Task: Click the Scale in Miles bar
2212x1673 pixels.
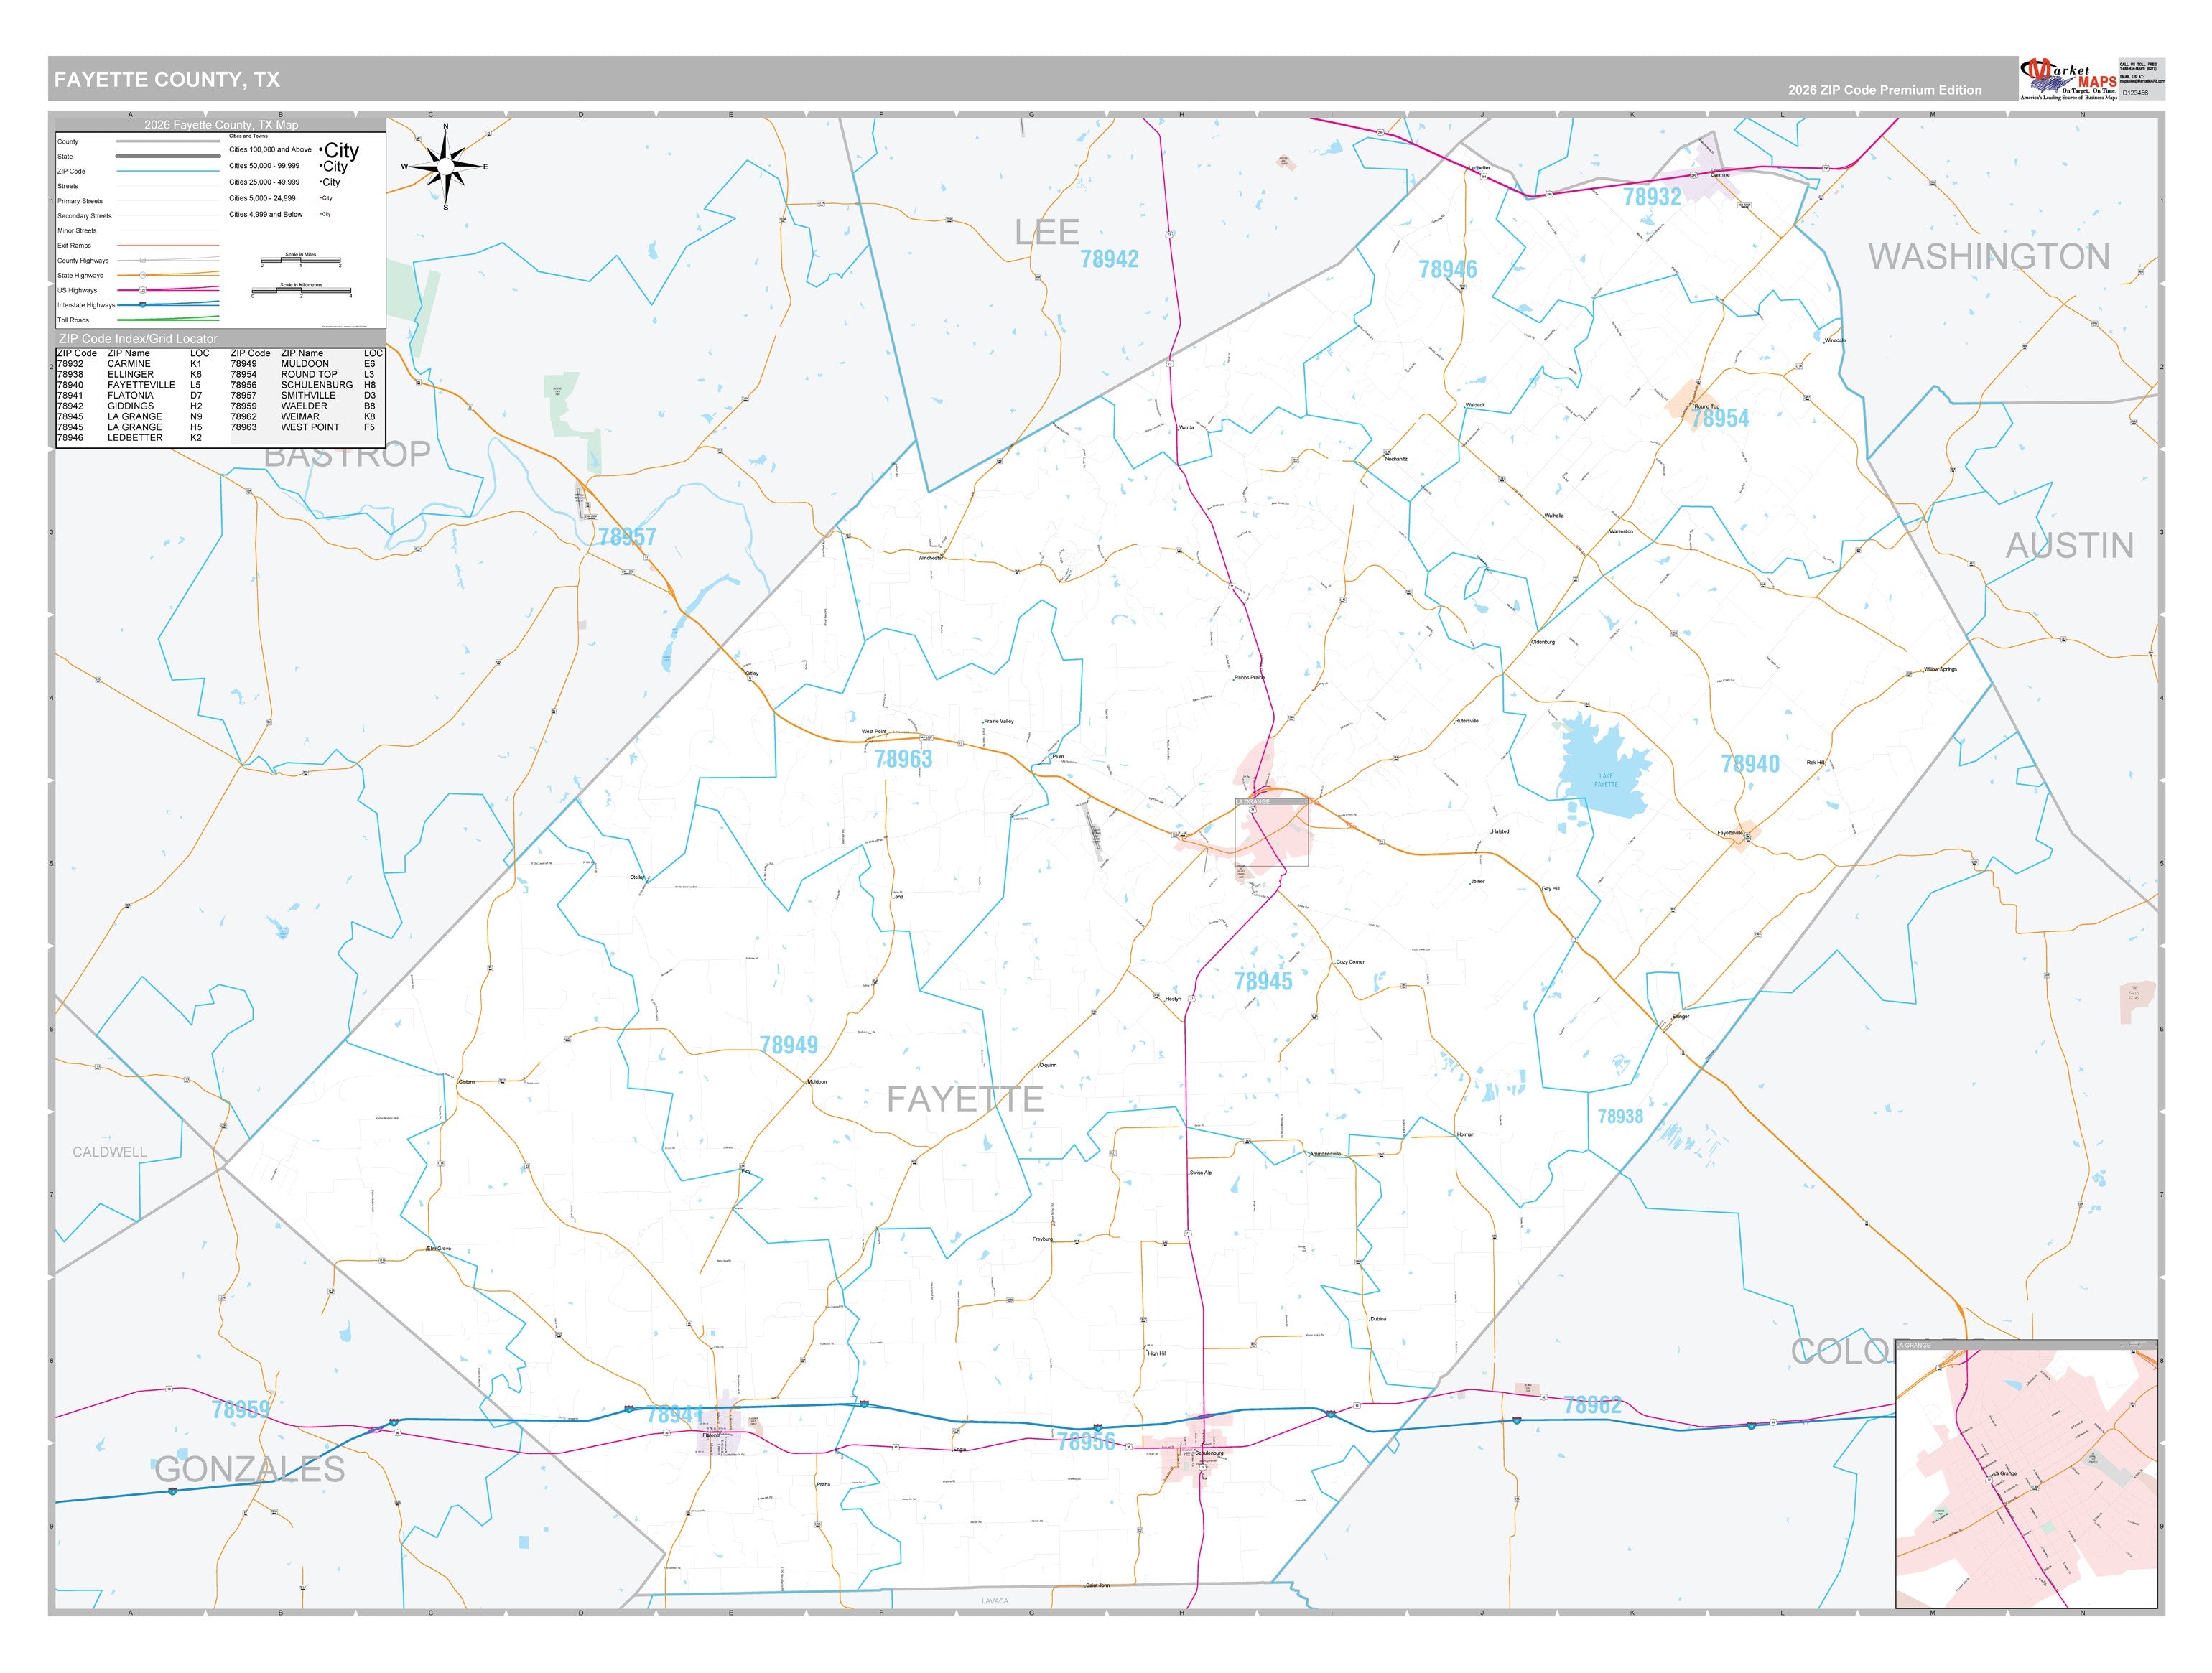Action: pyautogui.click(x=301, y=261)
